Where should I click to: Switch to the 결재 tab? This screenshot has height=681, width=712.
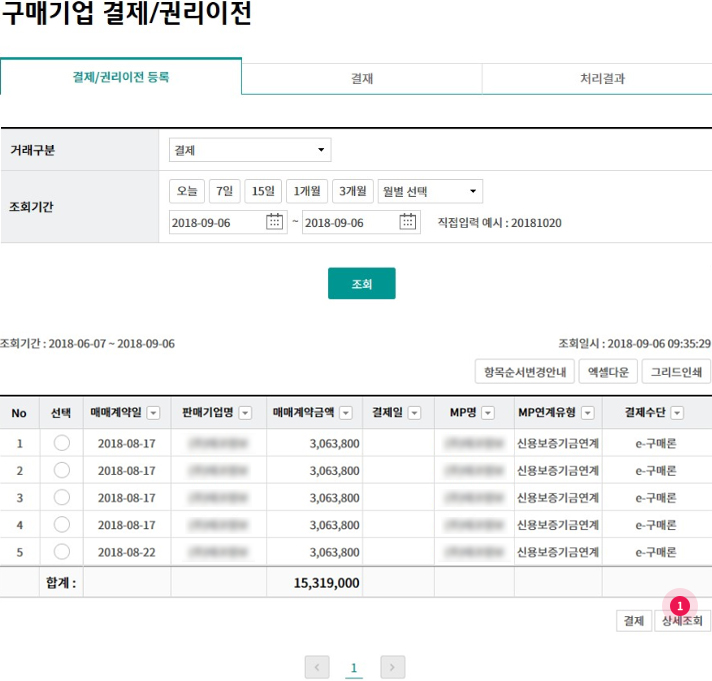[x=361, y=79]
